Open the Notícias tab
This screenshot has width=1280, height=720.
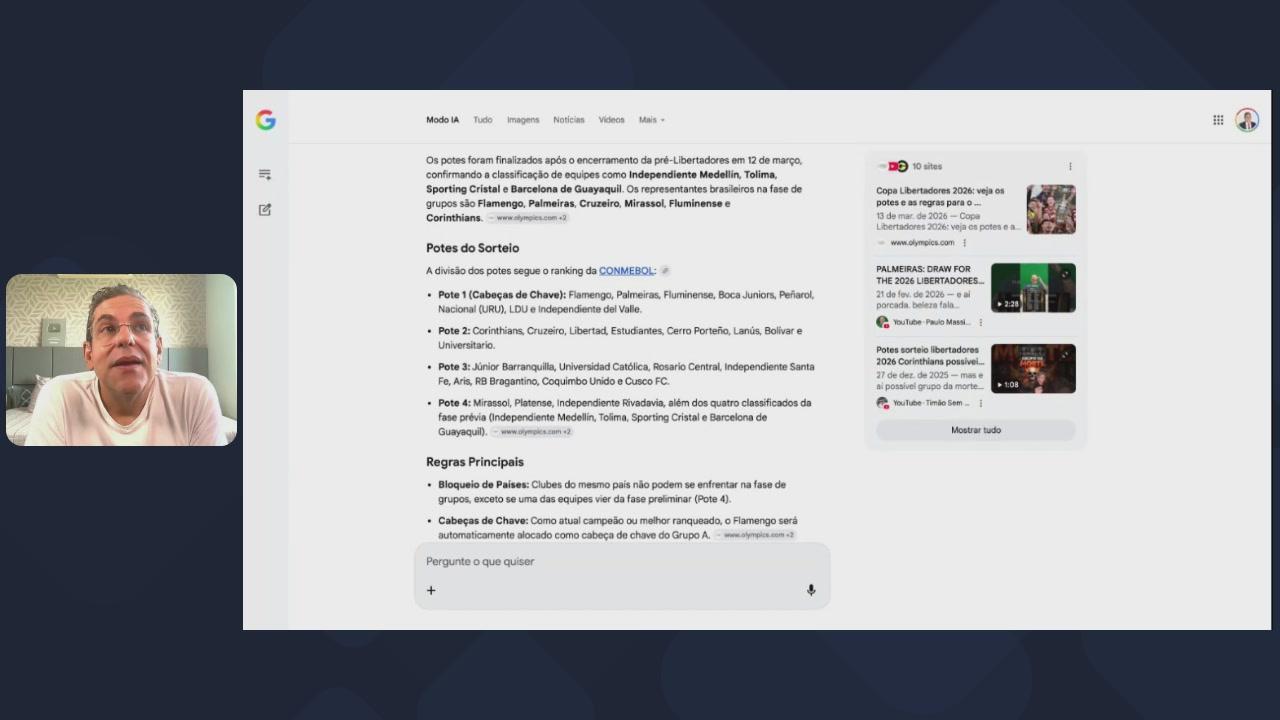(x=569, y=120)
